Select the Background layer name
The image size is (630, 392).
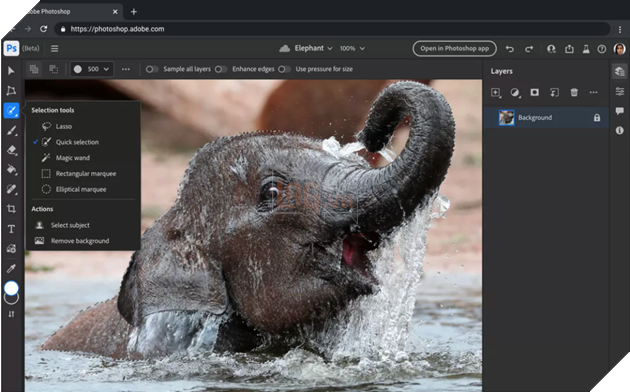(535, 118)
